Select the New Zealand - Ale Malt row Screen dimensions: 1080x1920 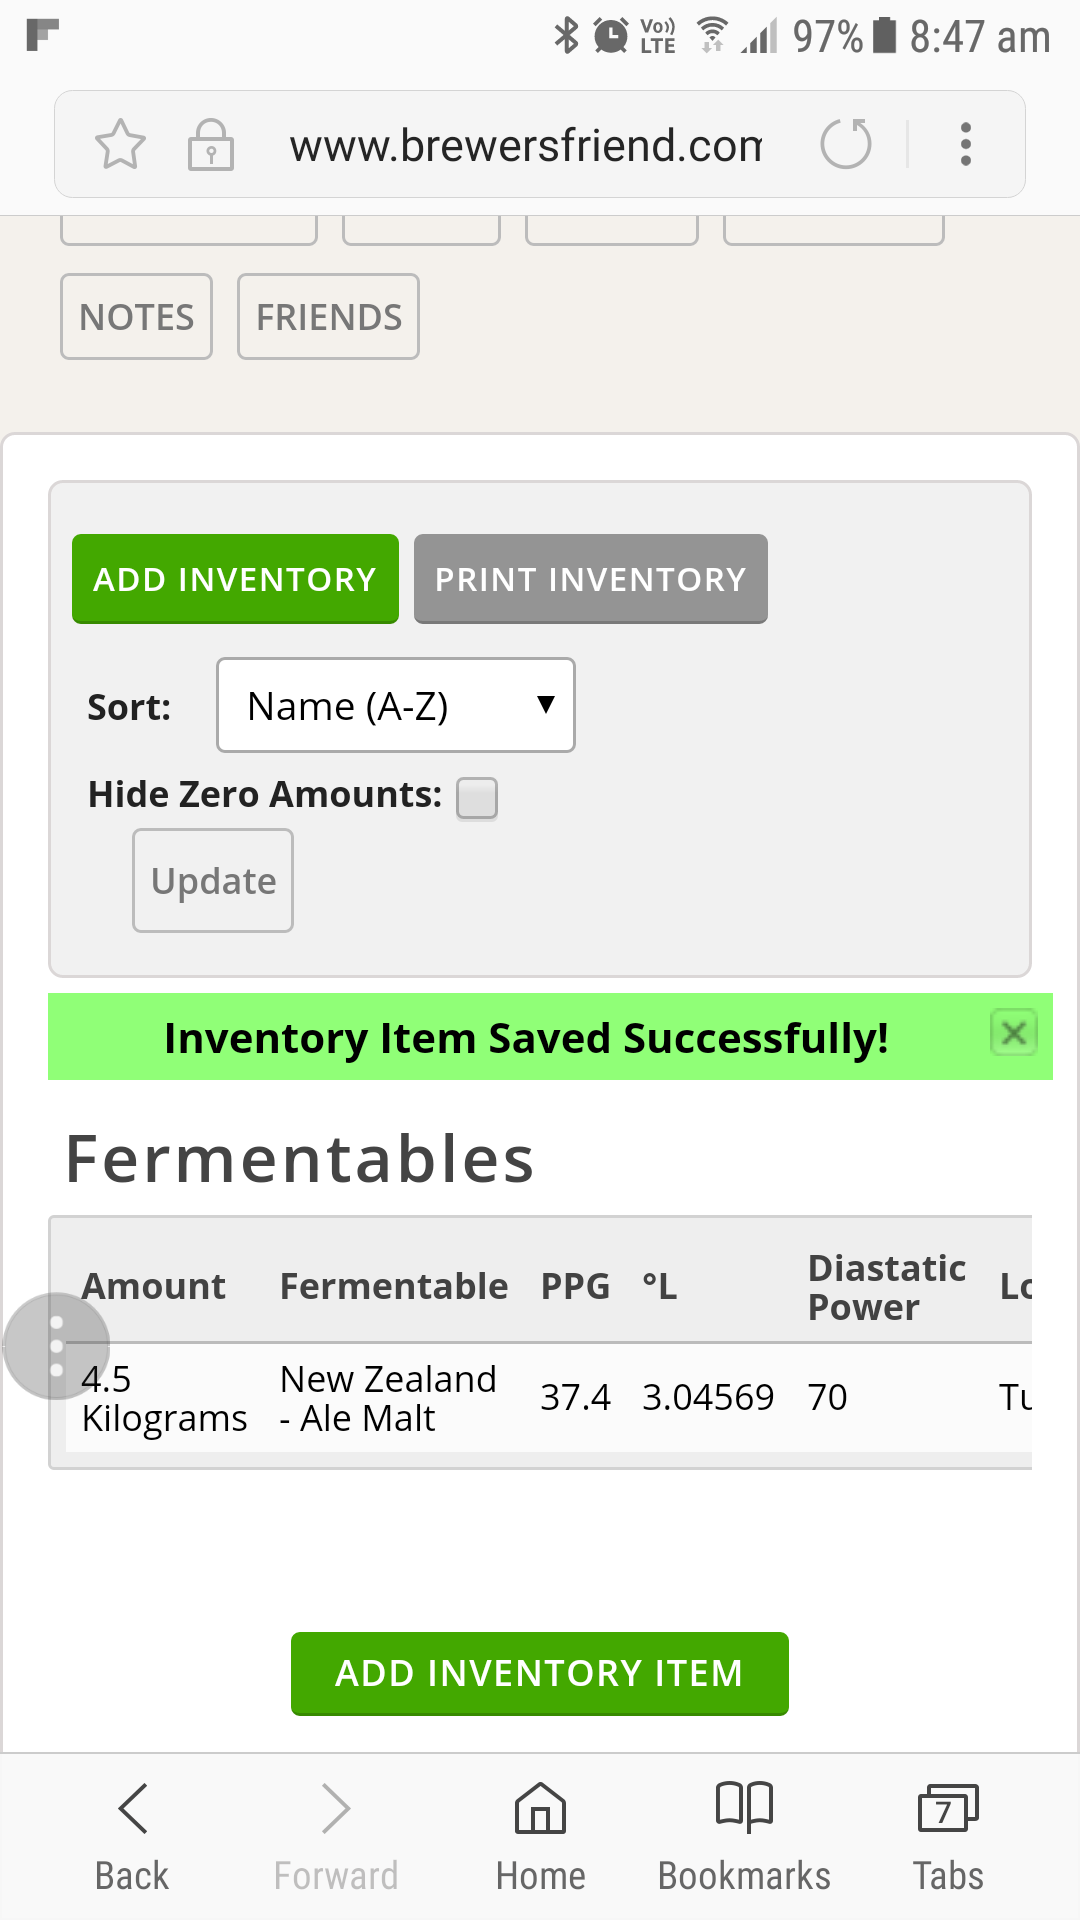coord(548,1398)
